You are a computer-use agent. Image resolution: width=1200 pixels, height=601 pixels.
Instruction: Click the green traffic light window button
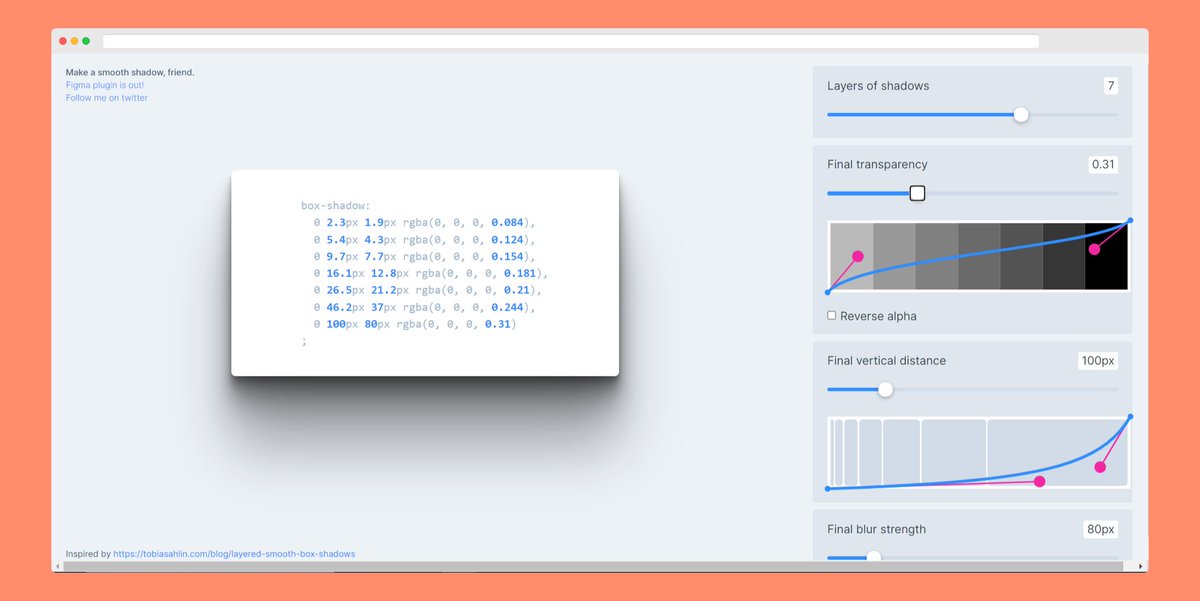pos(86,41)
